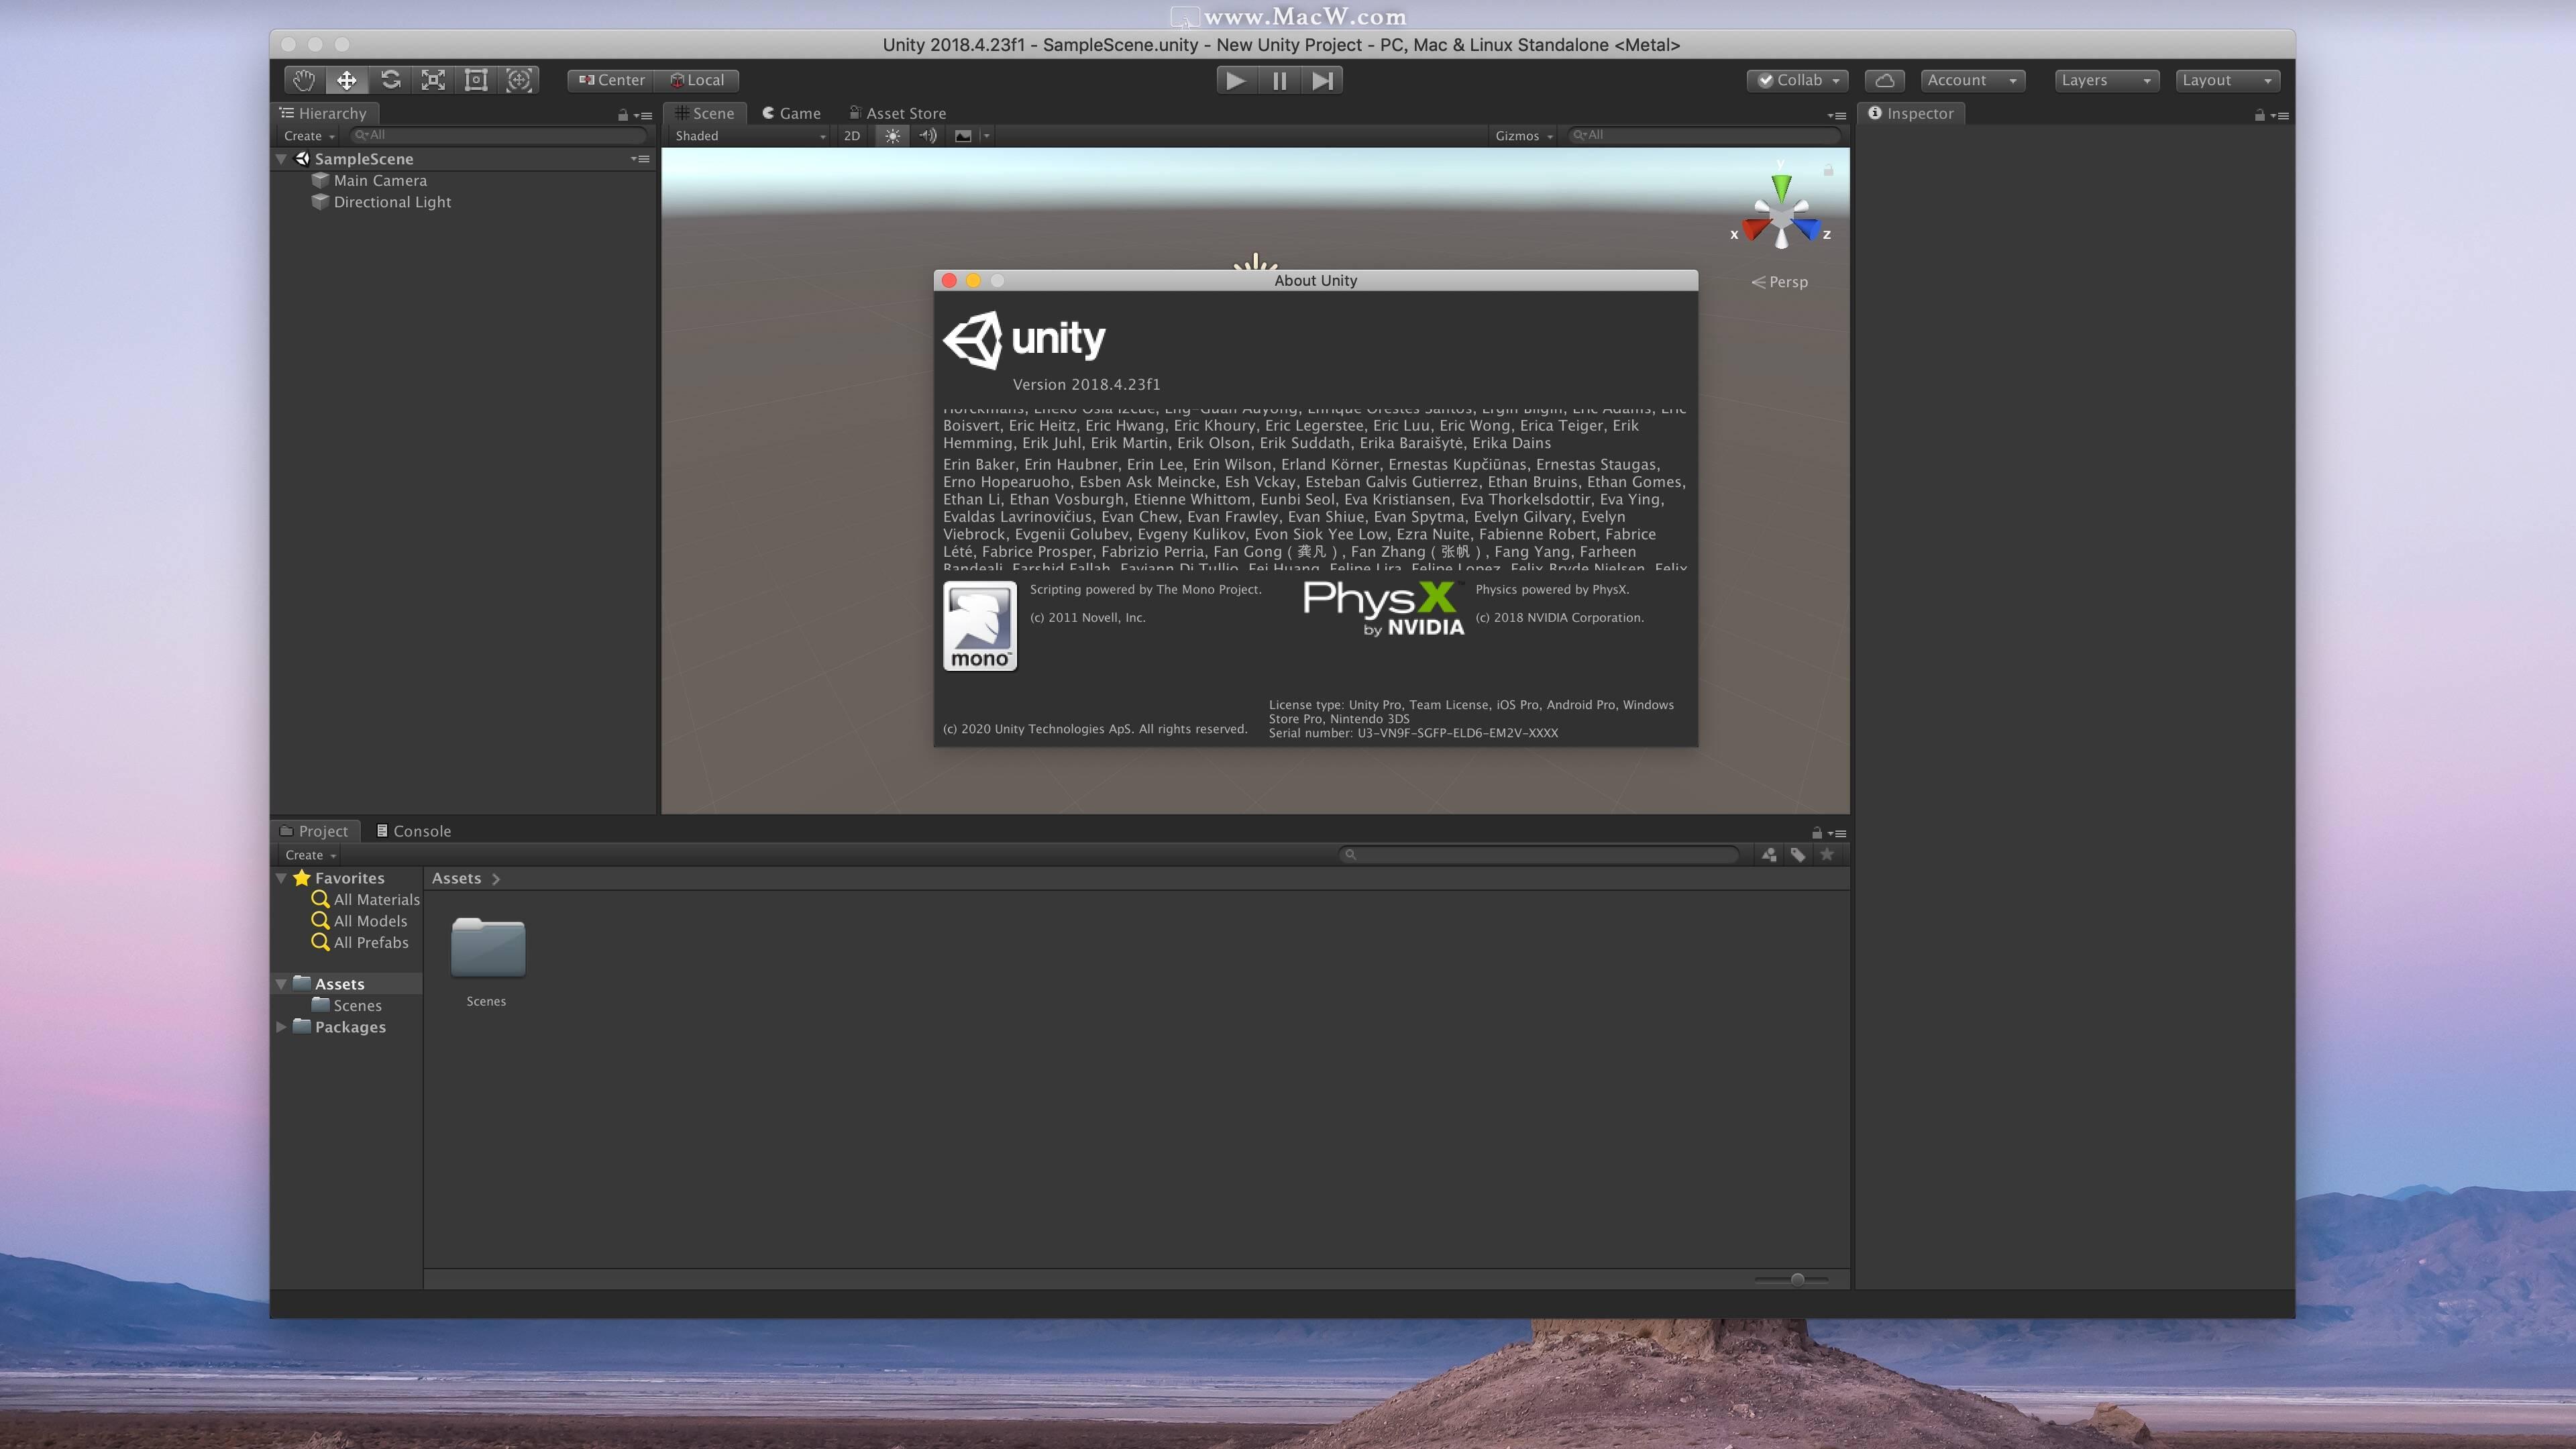The image size is (2576, 1449).
Task: Open the camera render effects icon menu in Scene view
Action: coord(963,136)
